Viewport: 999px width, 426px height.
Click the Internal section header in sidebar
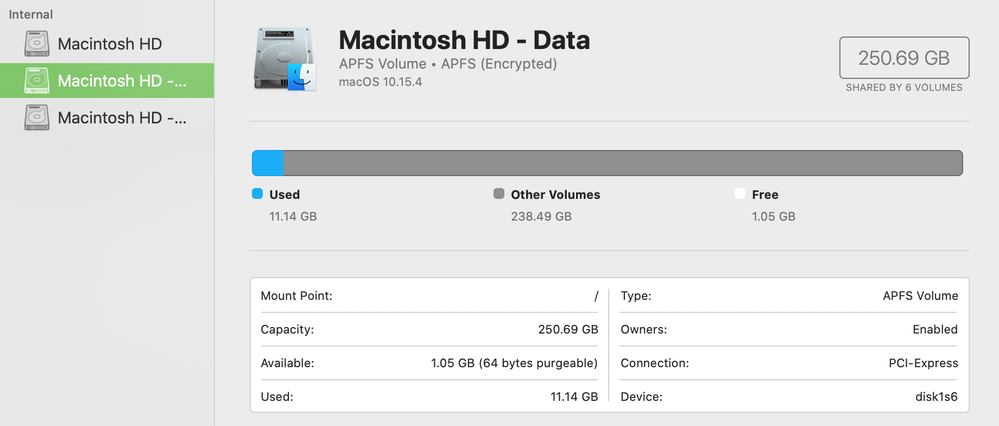click(31, 14)
